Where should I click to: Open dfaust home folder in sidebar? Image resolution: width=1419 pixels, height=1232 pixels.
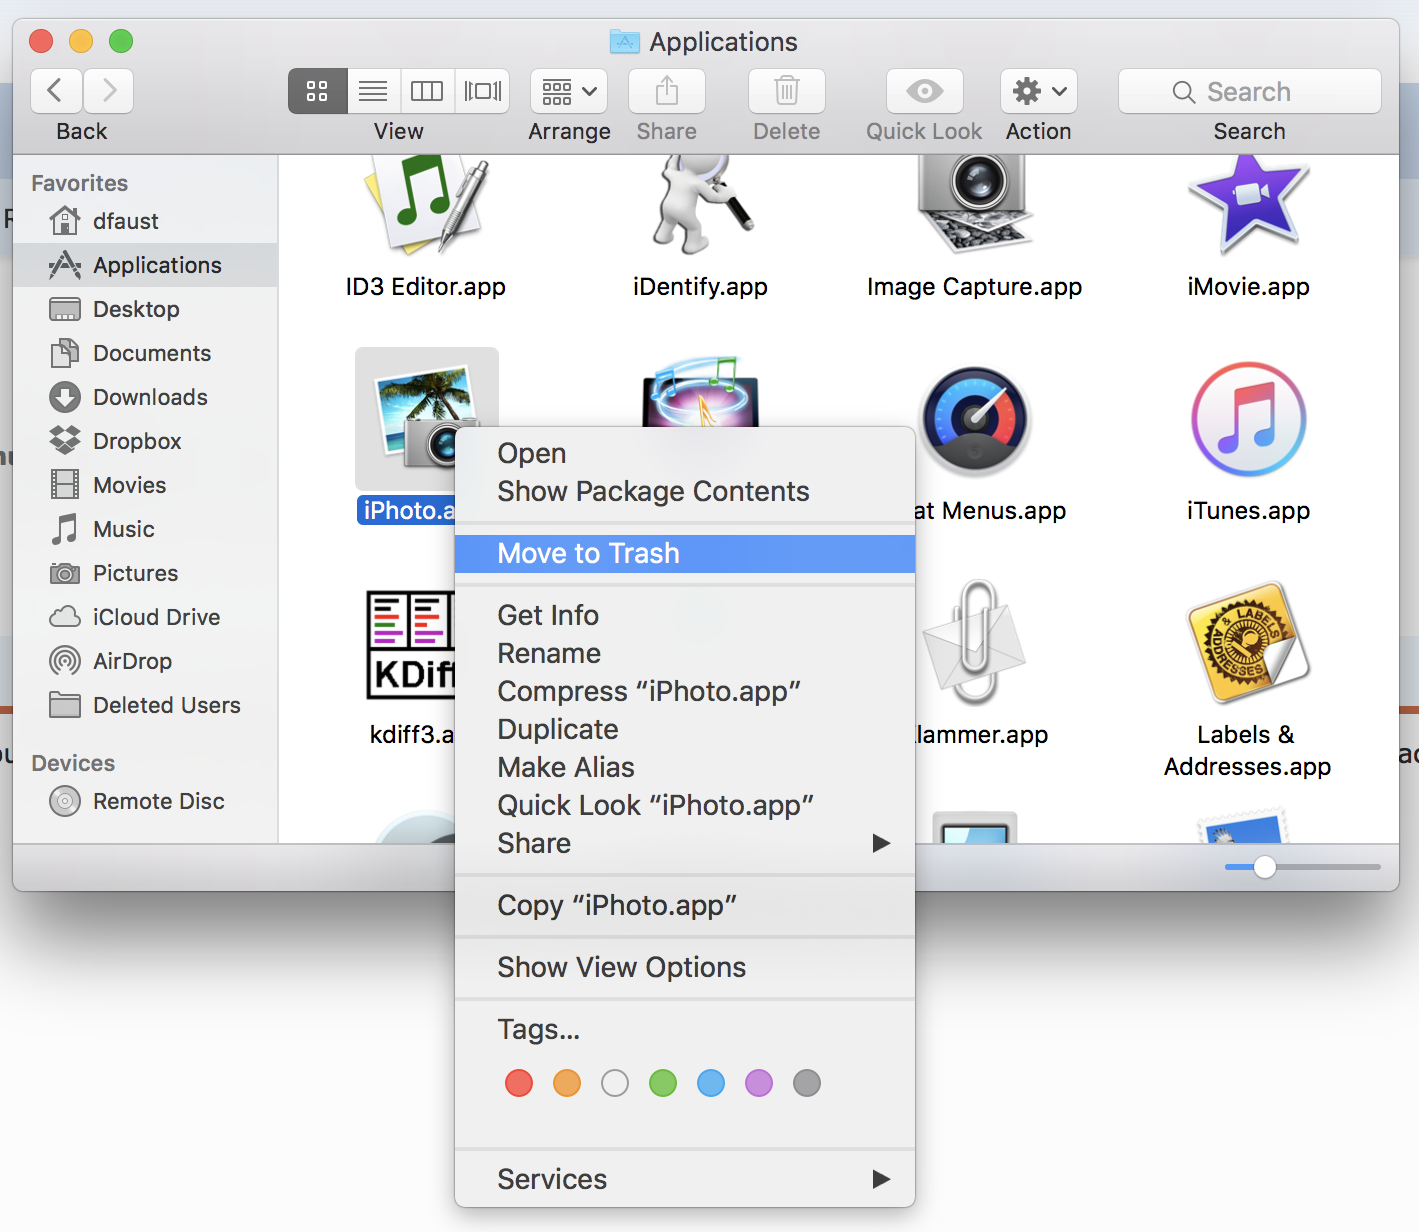tap(146, 221)
